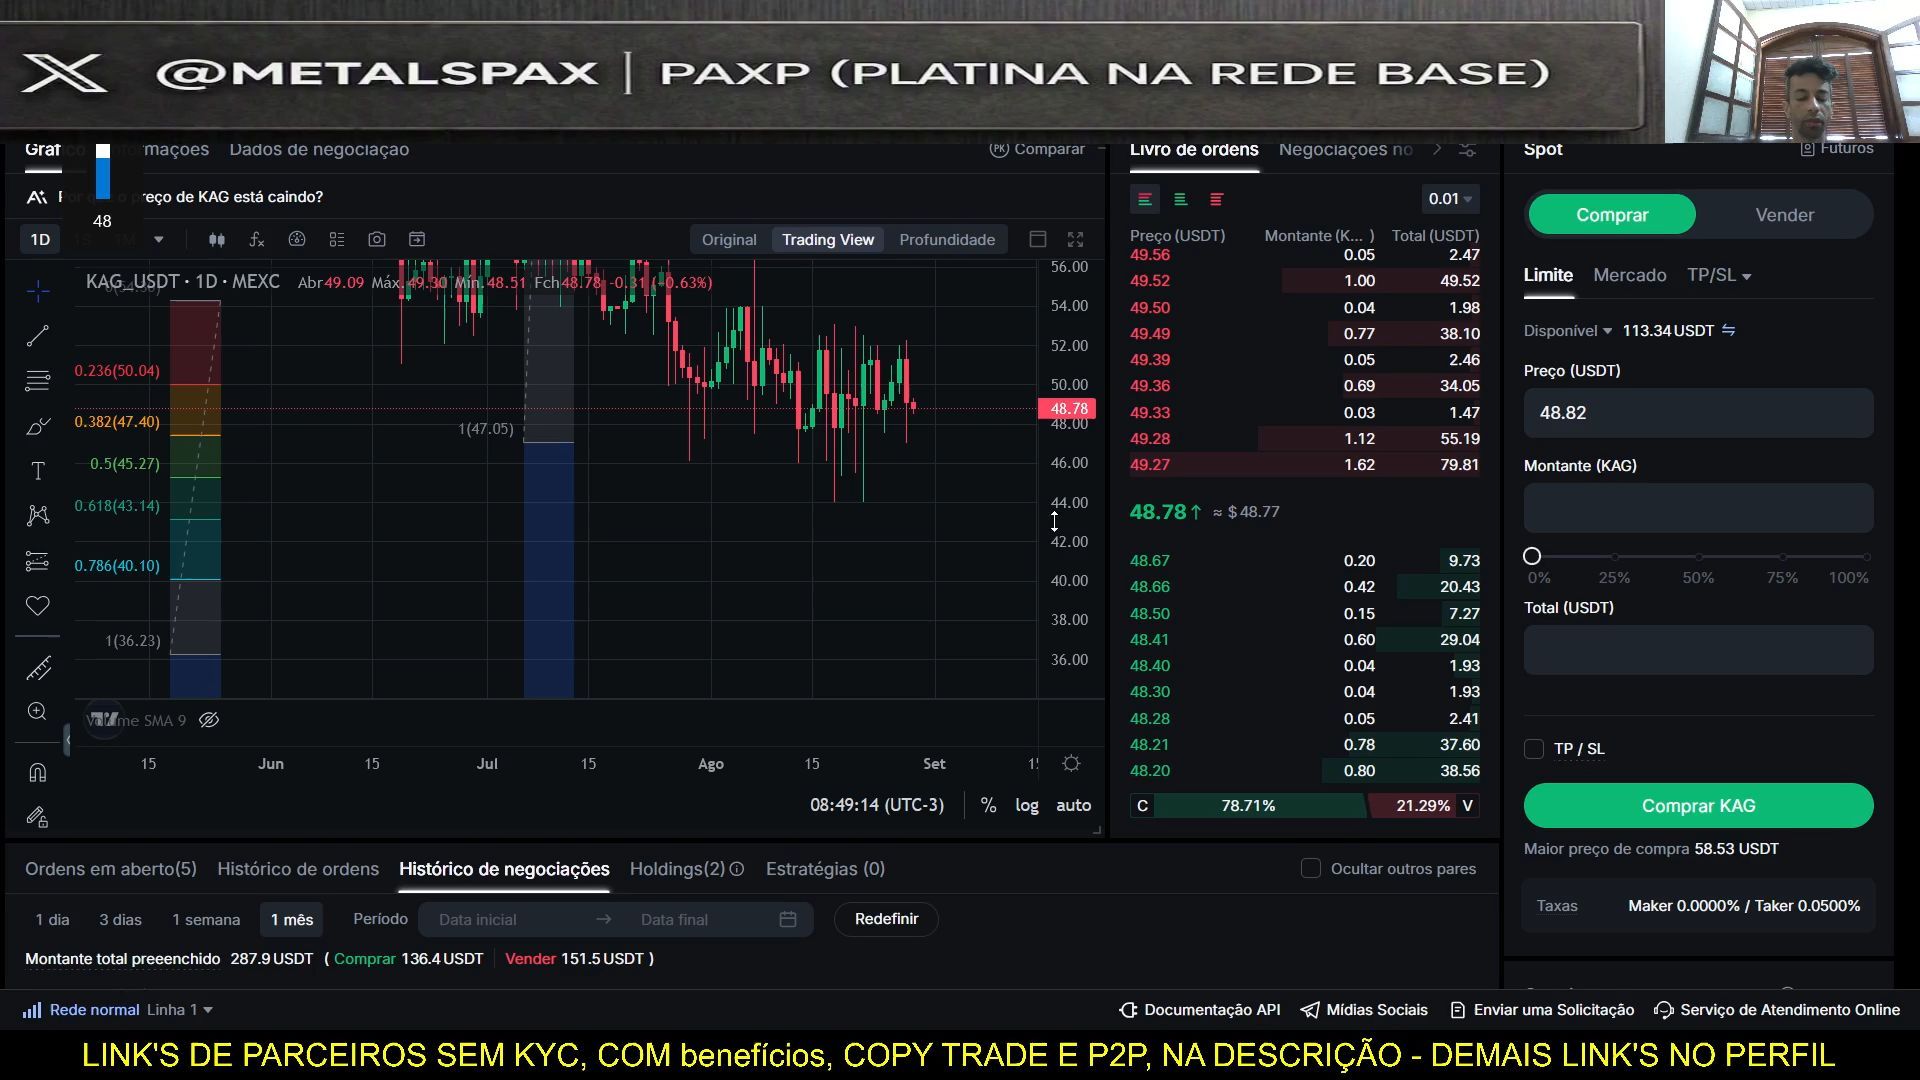Open the Histórico de ordens tab
Screen dimensions: 1920x1080
click(x=298, y=869)
